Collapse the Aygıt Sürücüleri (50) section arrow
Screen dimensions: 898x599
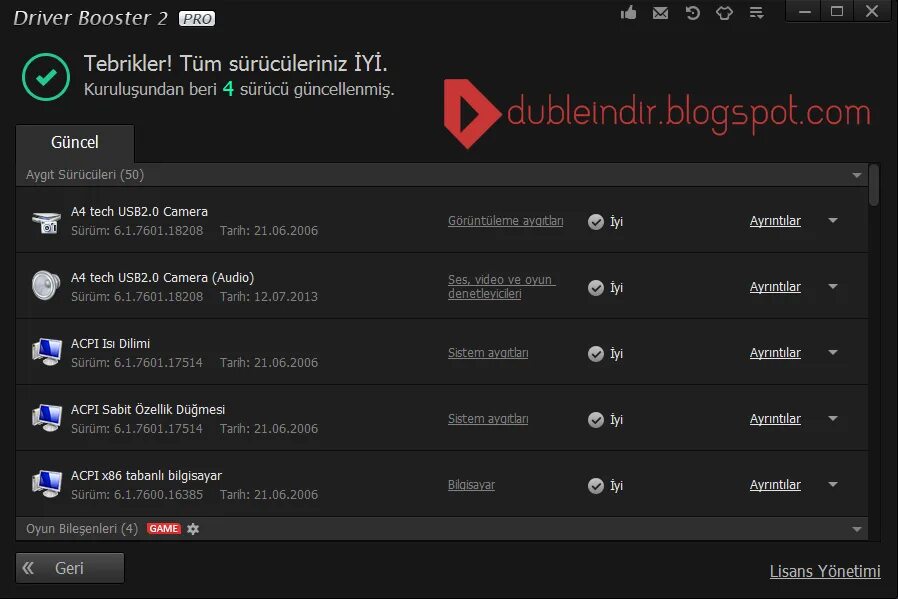[x=857, y=175]
